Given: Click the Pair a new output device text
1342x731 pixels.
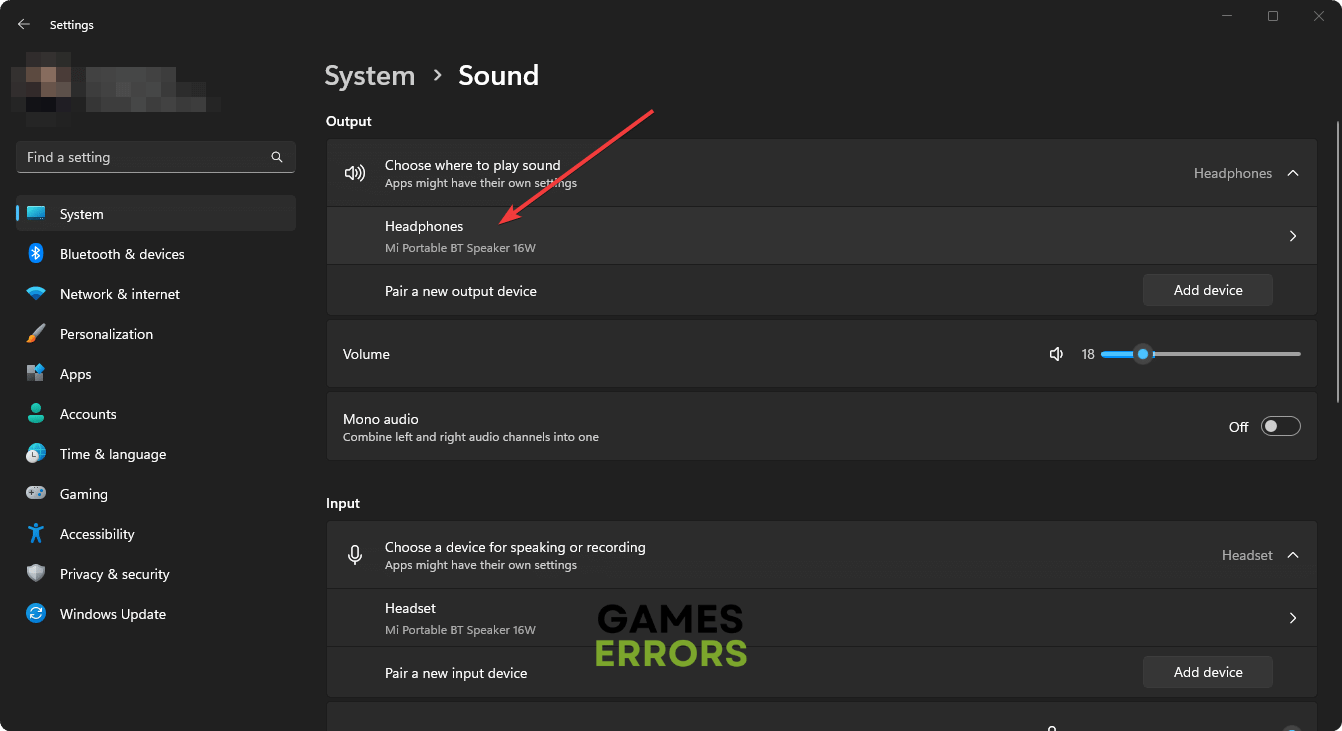Looking at the screenshot, I should 461,291.
